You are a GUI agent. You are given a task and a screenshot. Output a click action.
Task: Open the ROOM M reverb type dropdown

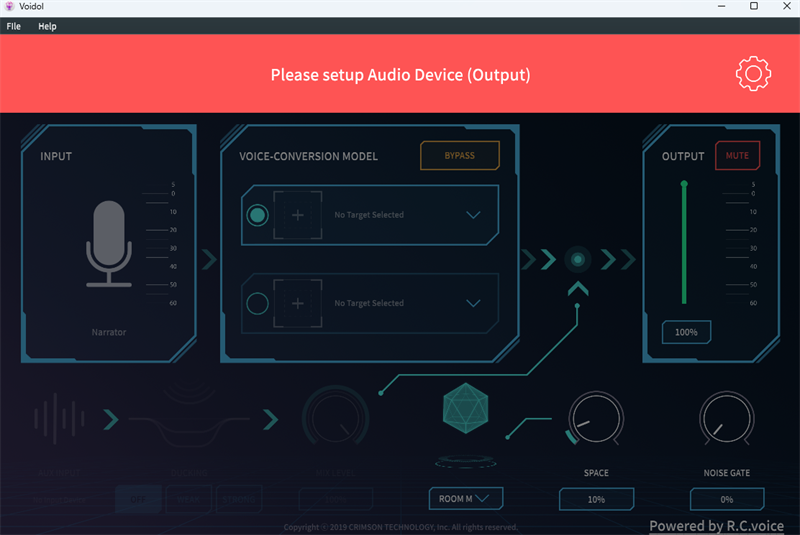465,499
